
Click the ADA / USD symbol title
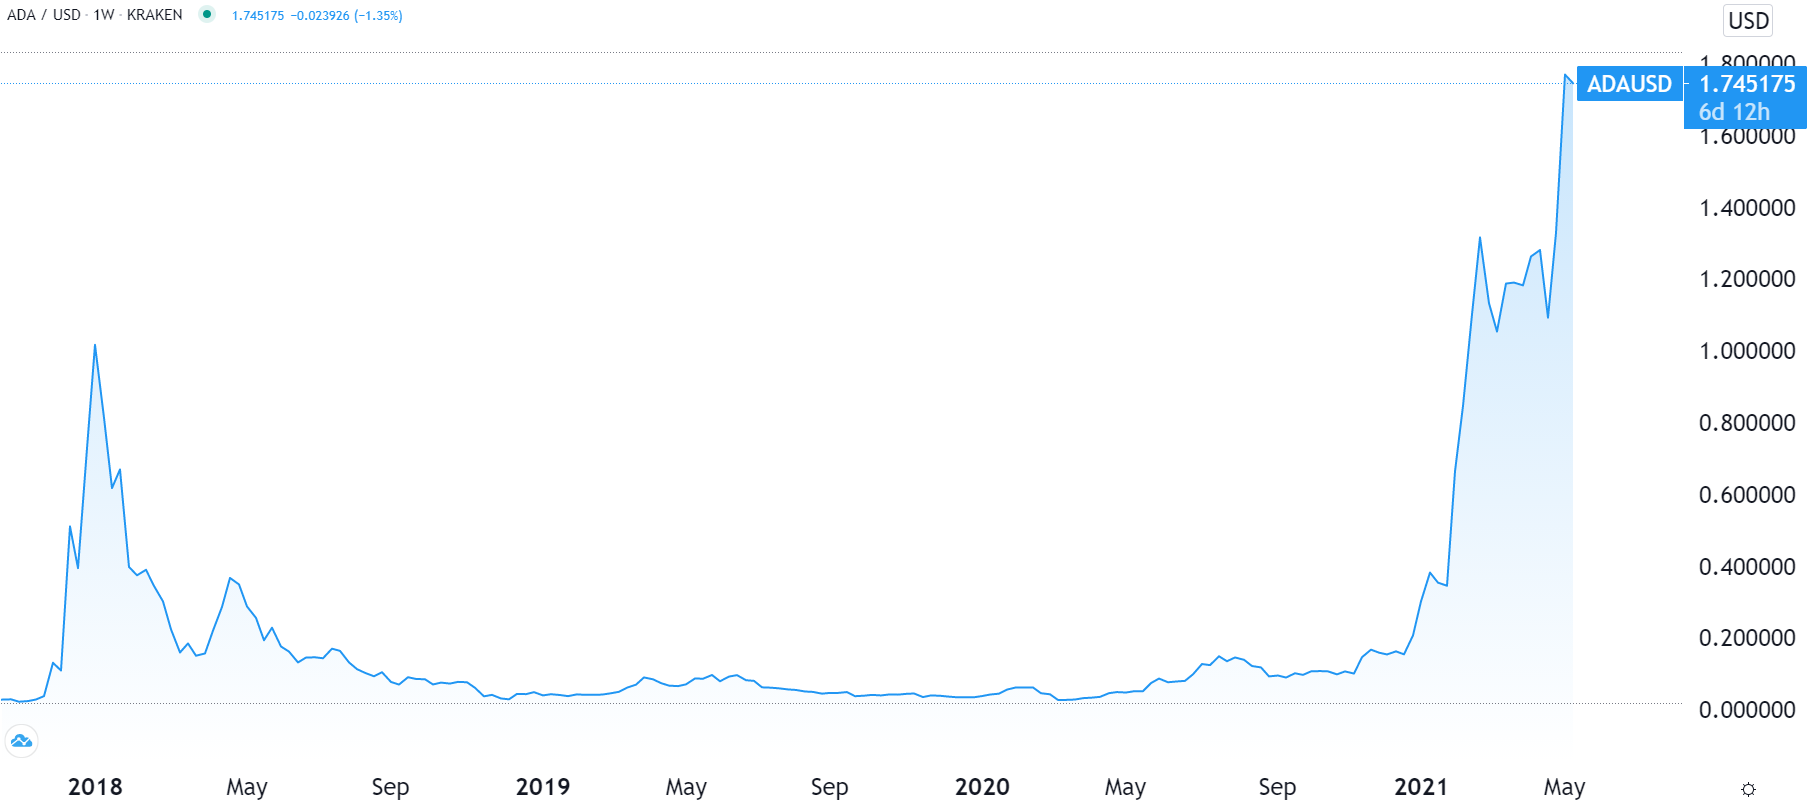click(x=44, y=15)
